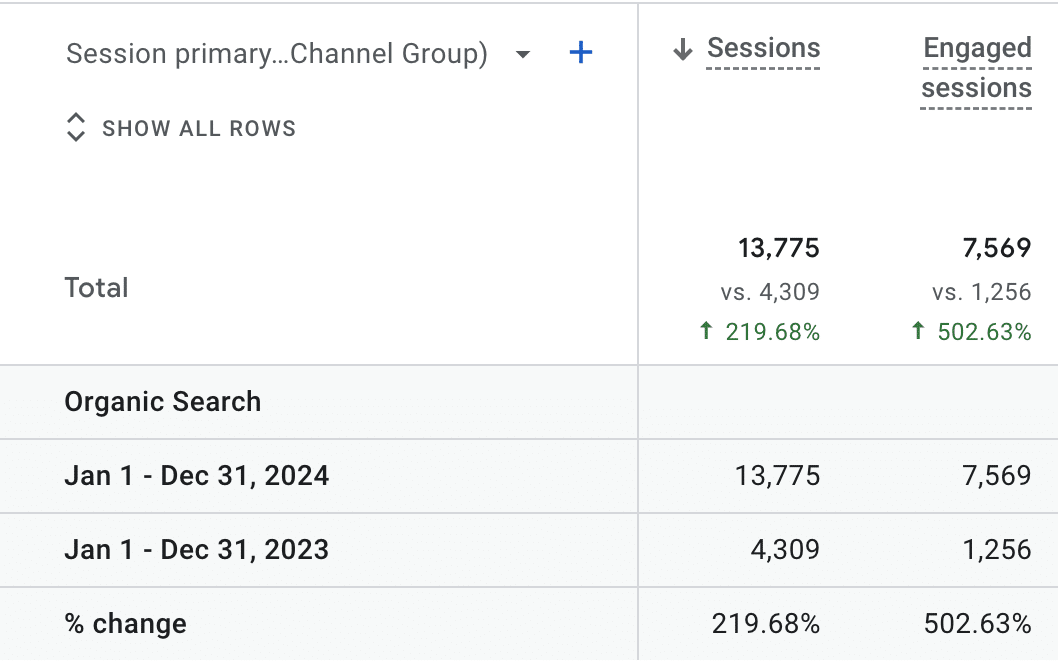This screenshot has width=1058, height=664.
Task: Click the bold total Sessions value 13,775
Action: [778, 248]
